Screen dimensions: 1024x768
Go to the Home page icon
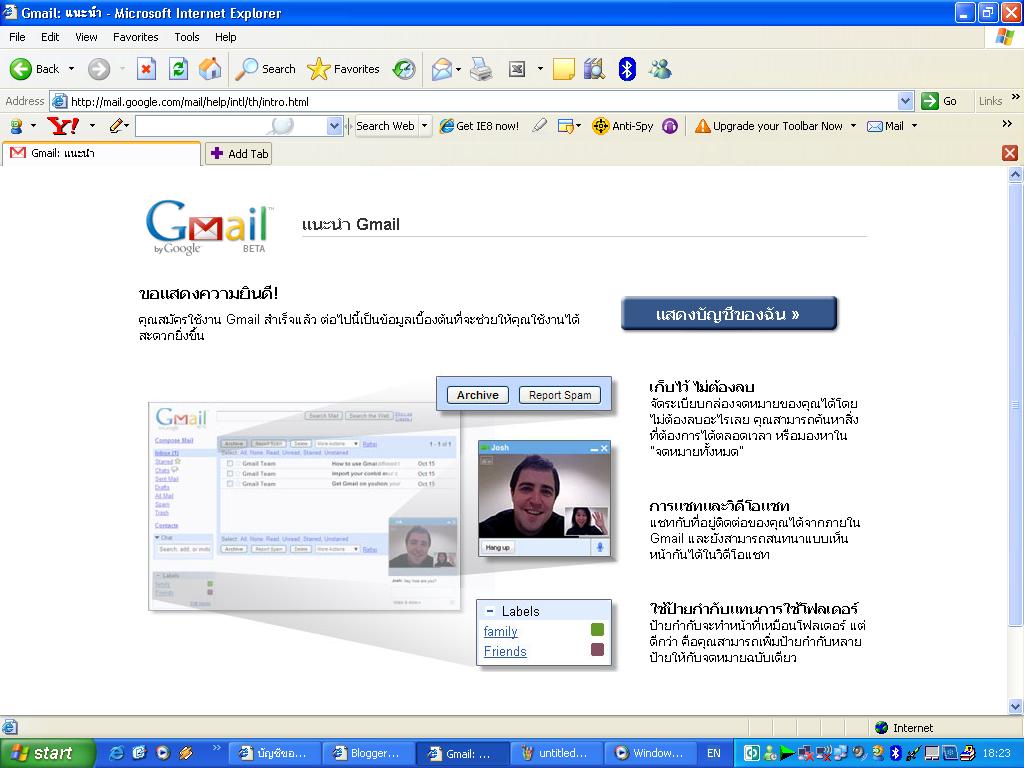pyautogui.click(x=210, y=69)
